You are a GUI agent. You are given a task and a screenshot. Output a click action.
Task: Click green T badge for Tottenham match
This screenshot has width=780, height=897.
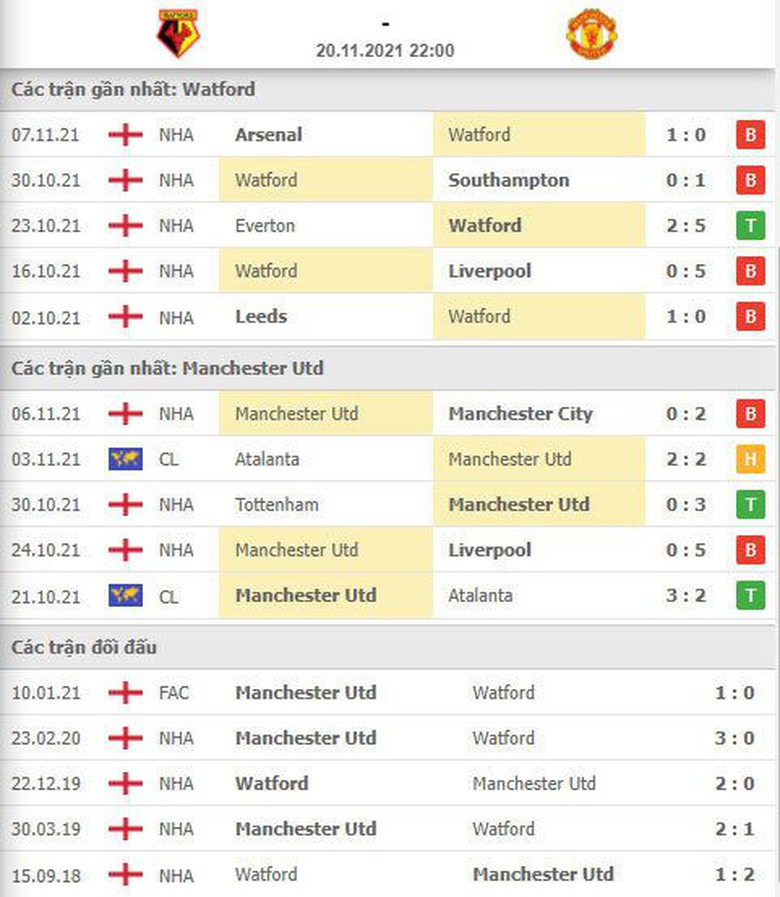[749, 505]
